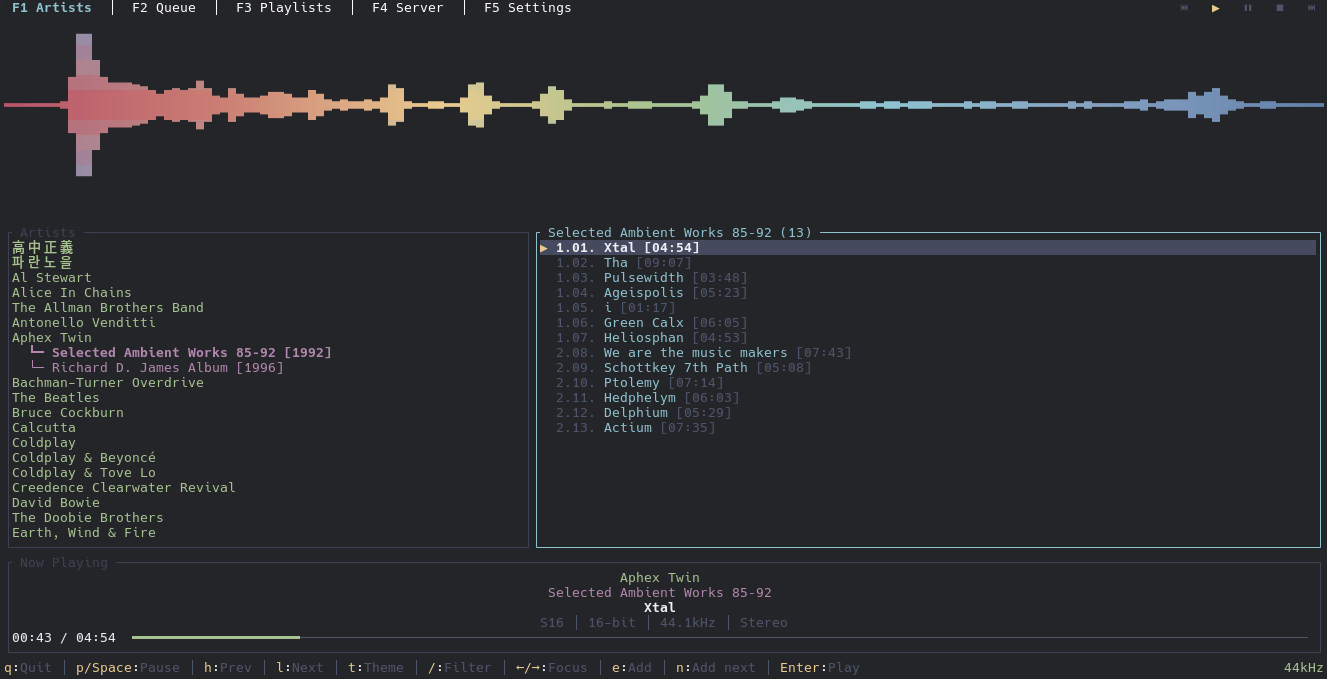Select track 2.12 Delphium
Viewport: 1327px width, 679px height.
(644, 413)
